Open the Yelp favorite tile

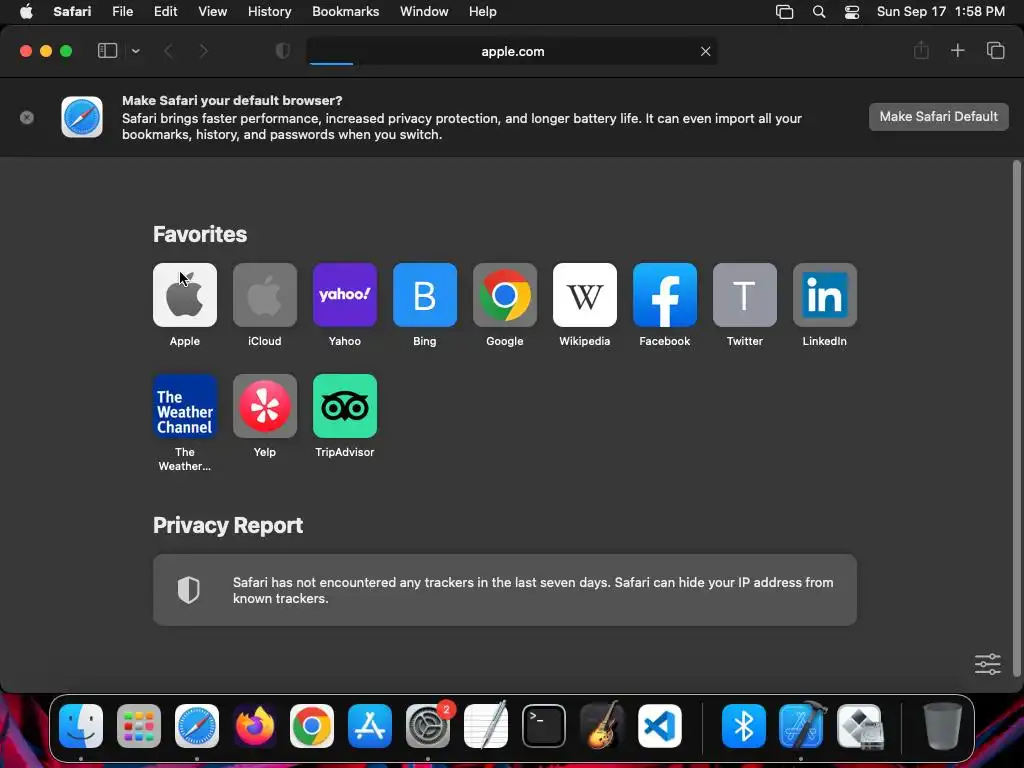point(264,406)
